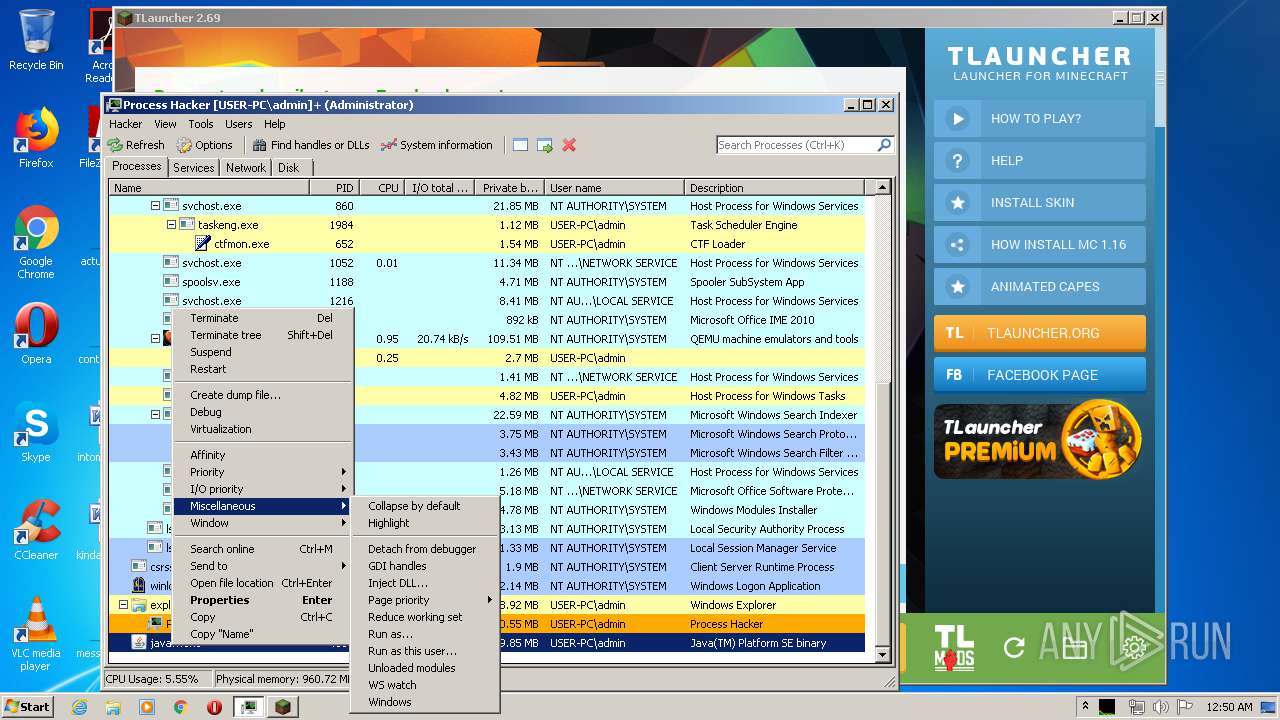
Task: Expand the Page priority submenu
Action: [425, 600]
